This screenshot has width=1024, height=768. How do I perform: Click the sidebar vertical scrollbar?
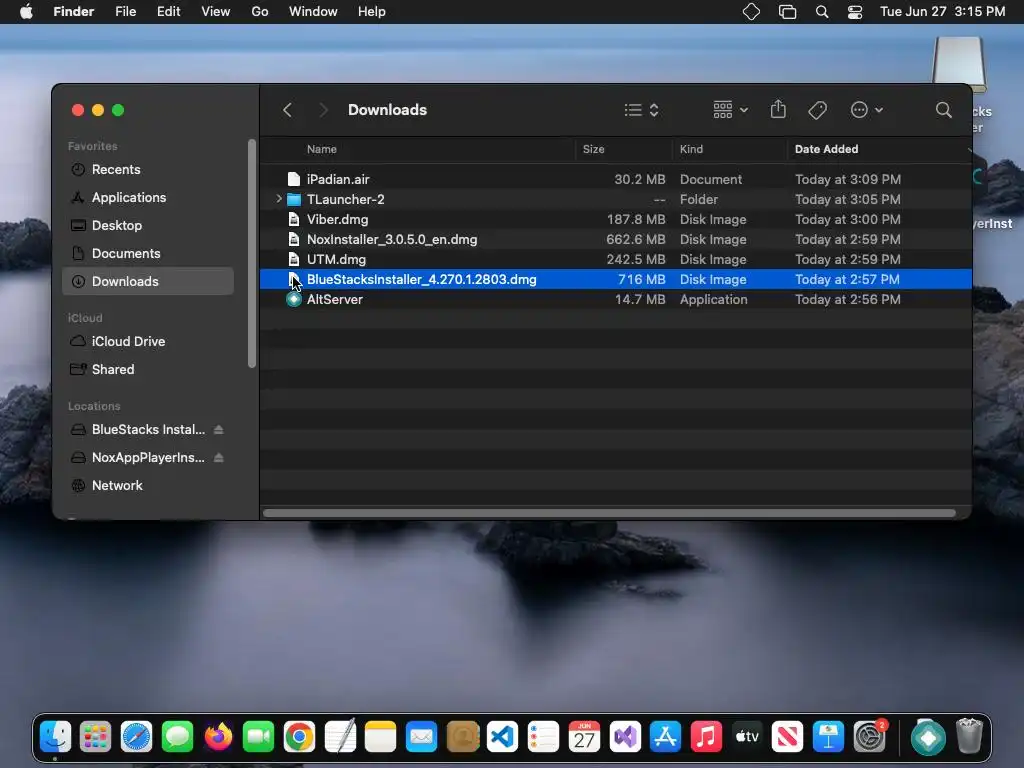click(251, 255)
